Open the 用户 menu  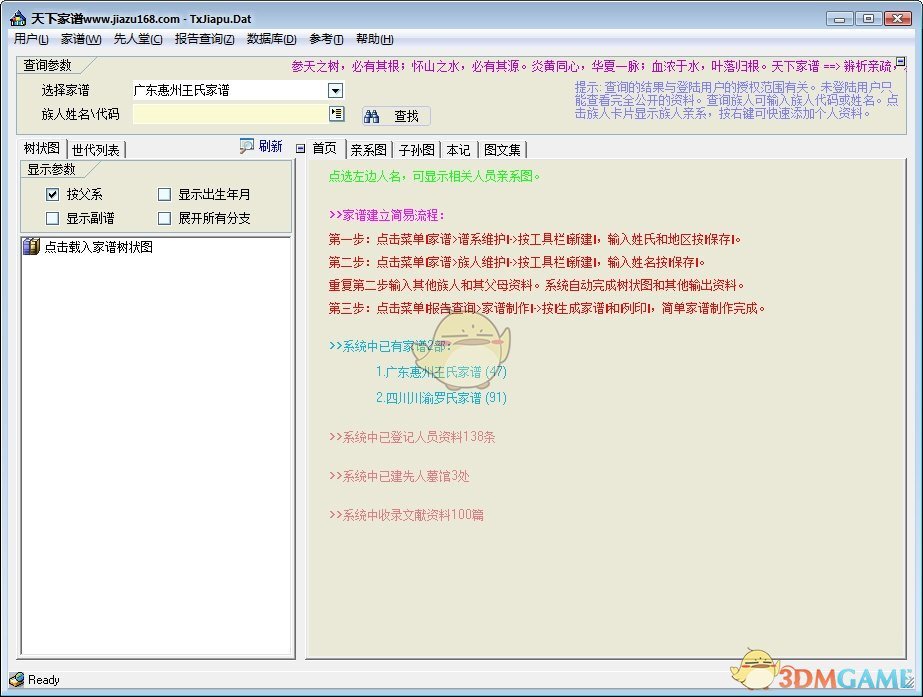[31, 39]
